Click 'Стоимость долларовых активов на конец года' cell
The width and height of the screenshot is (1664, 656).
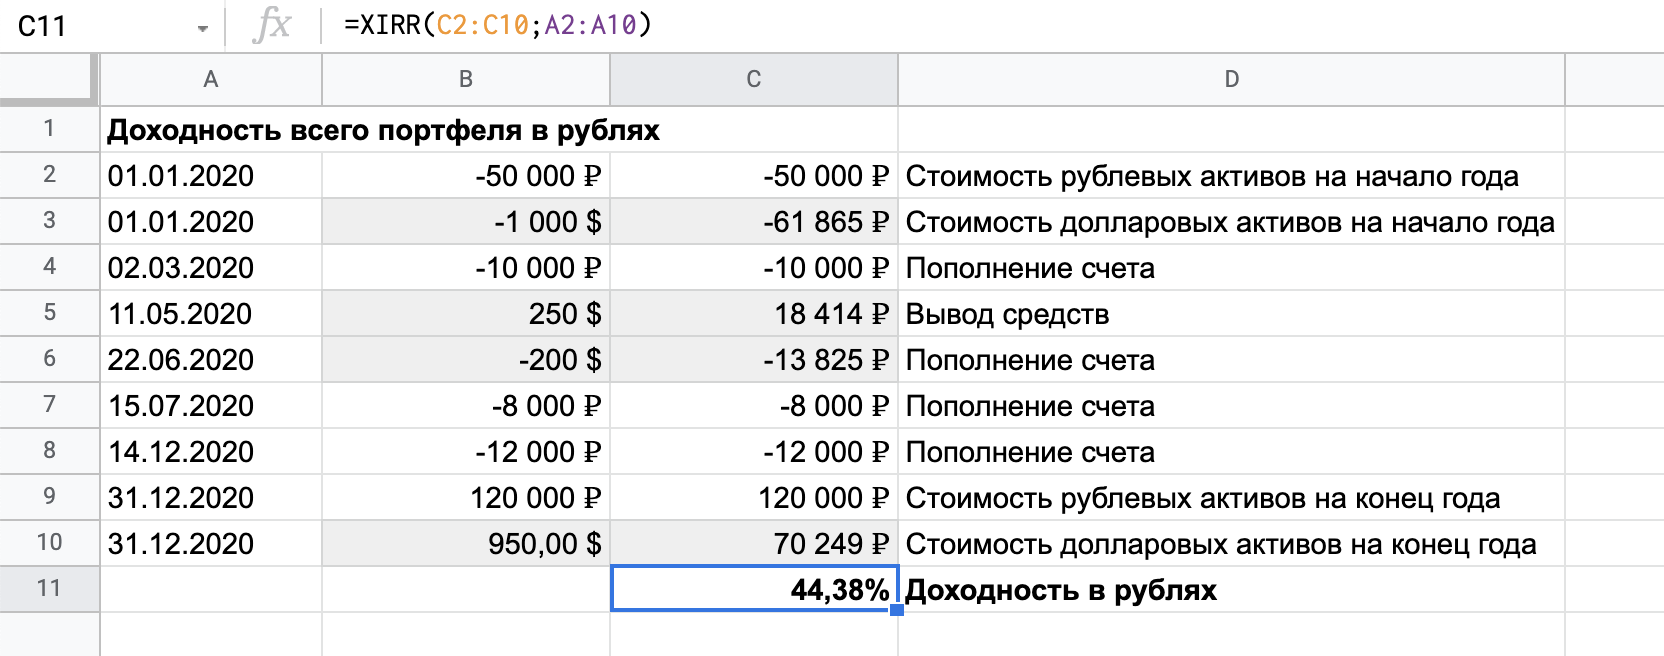click(1232, 544)
